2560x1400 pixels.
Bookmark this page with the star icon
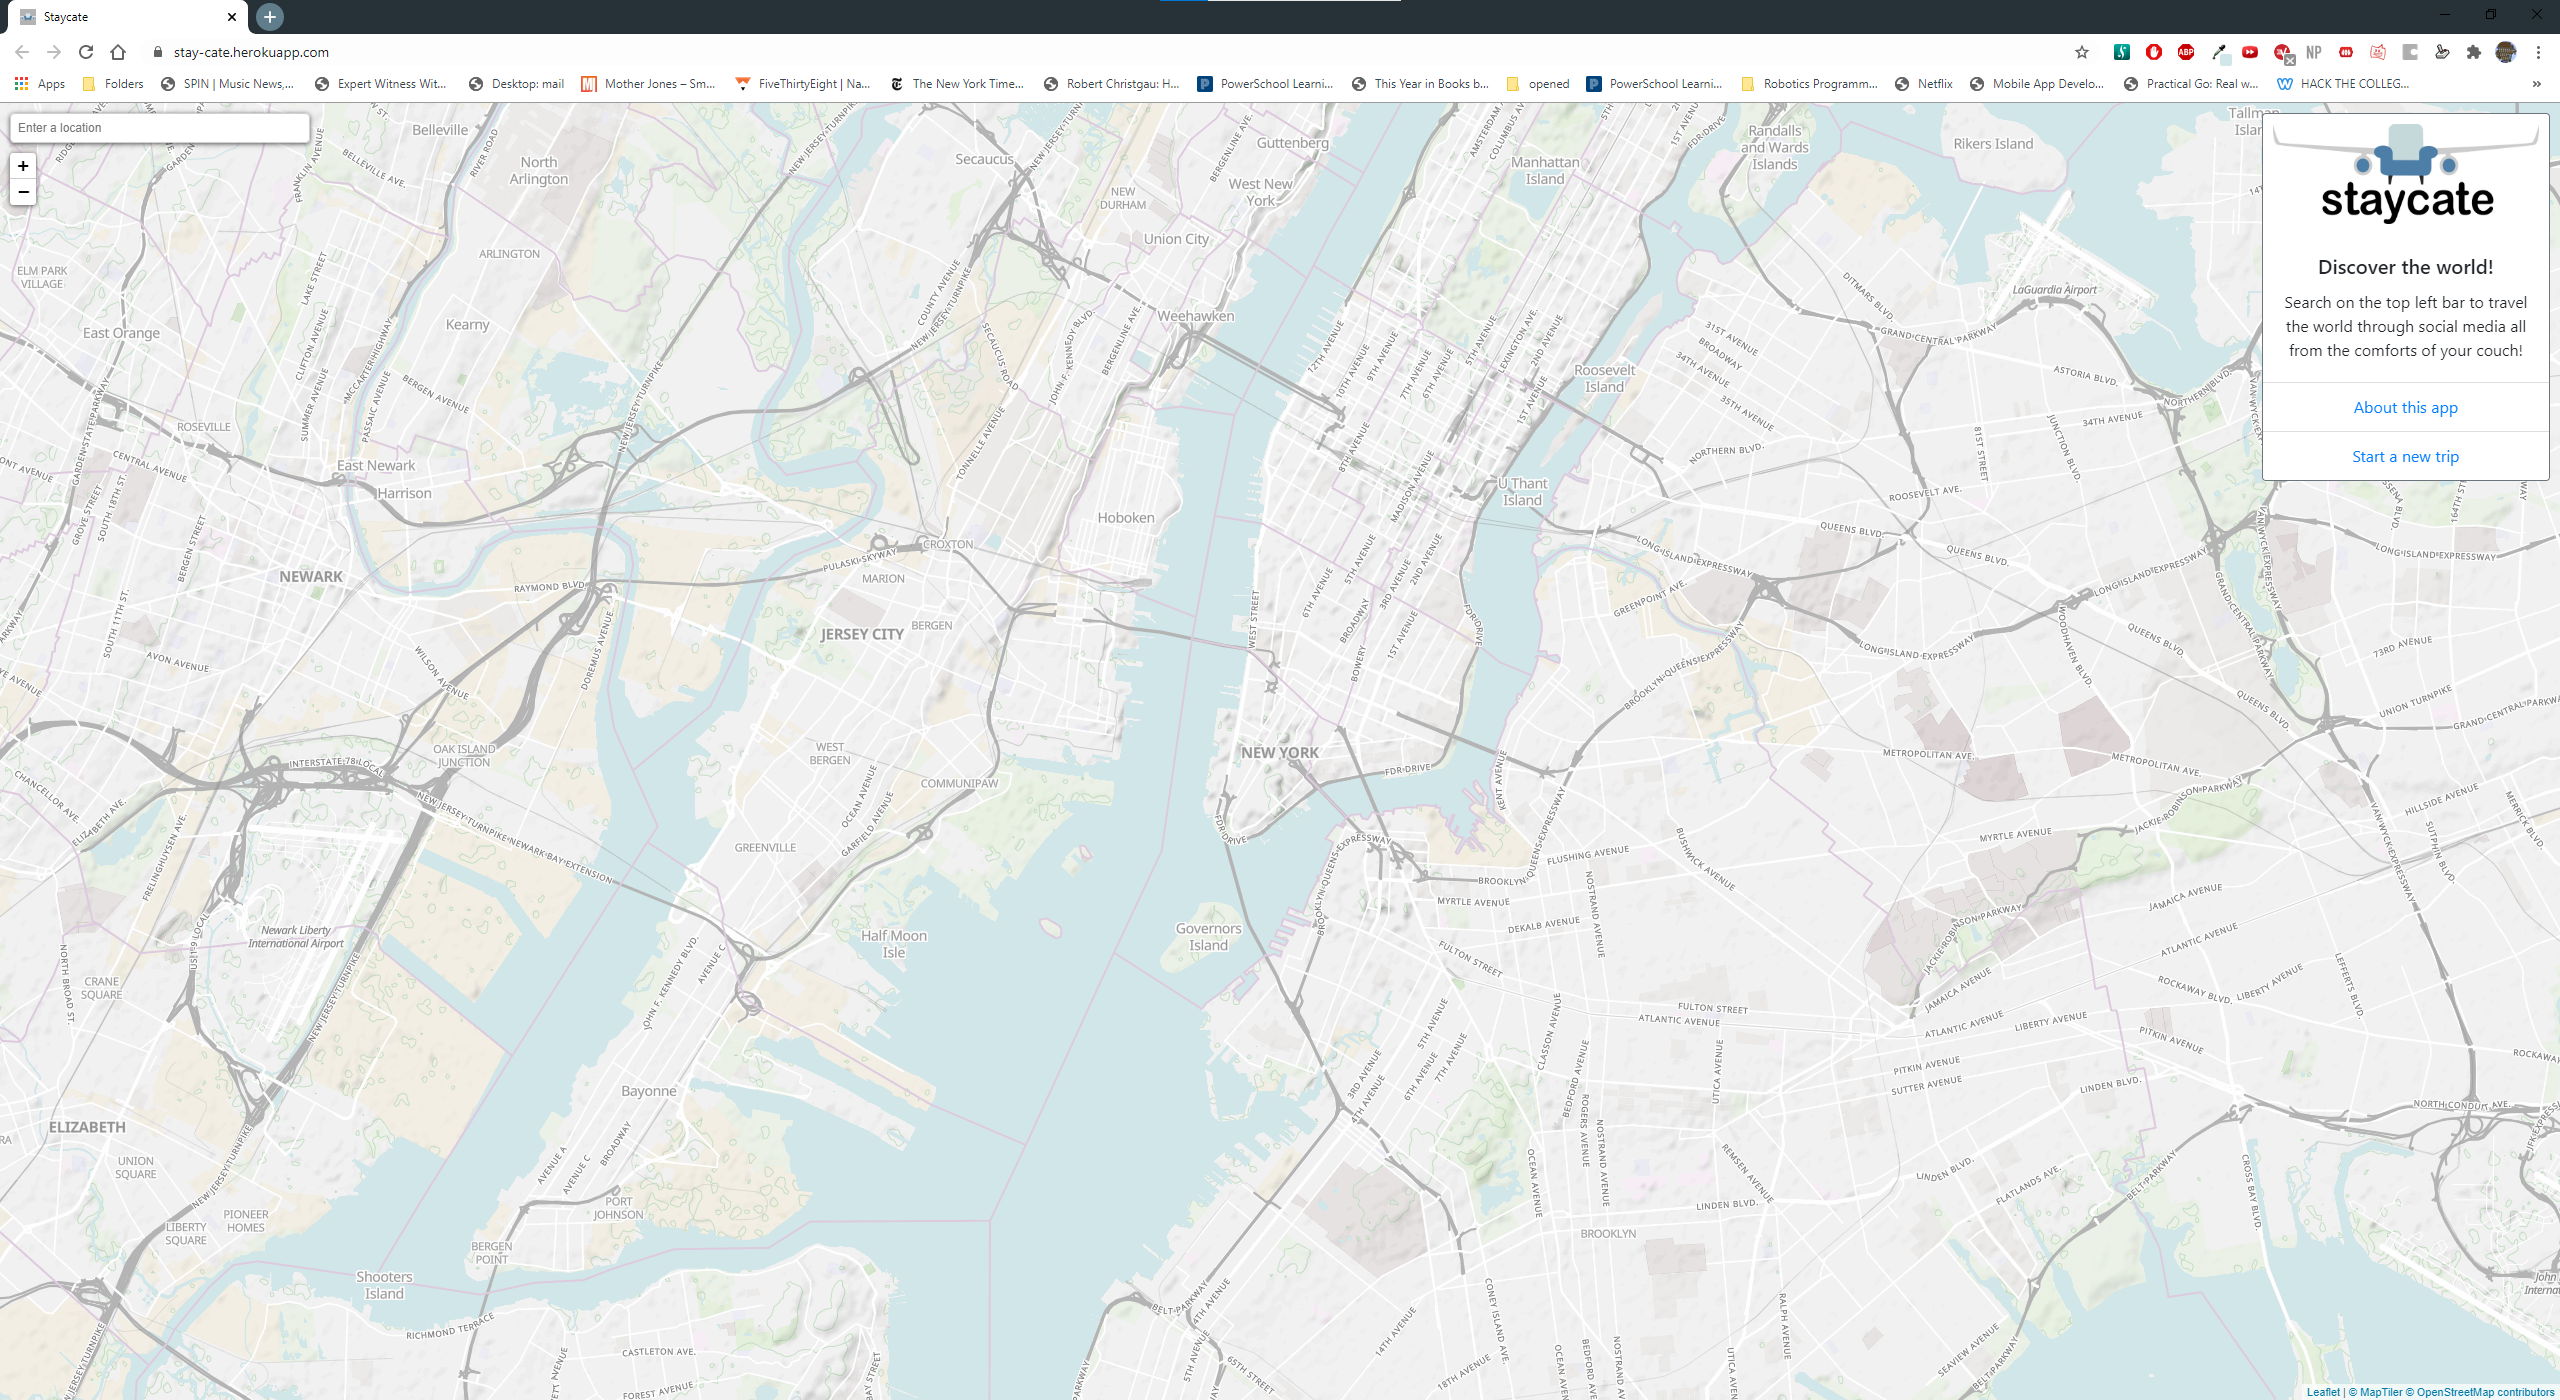click(x=2082, y=52)
